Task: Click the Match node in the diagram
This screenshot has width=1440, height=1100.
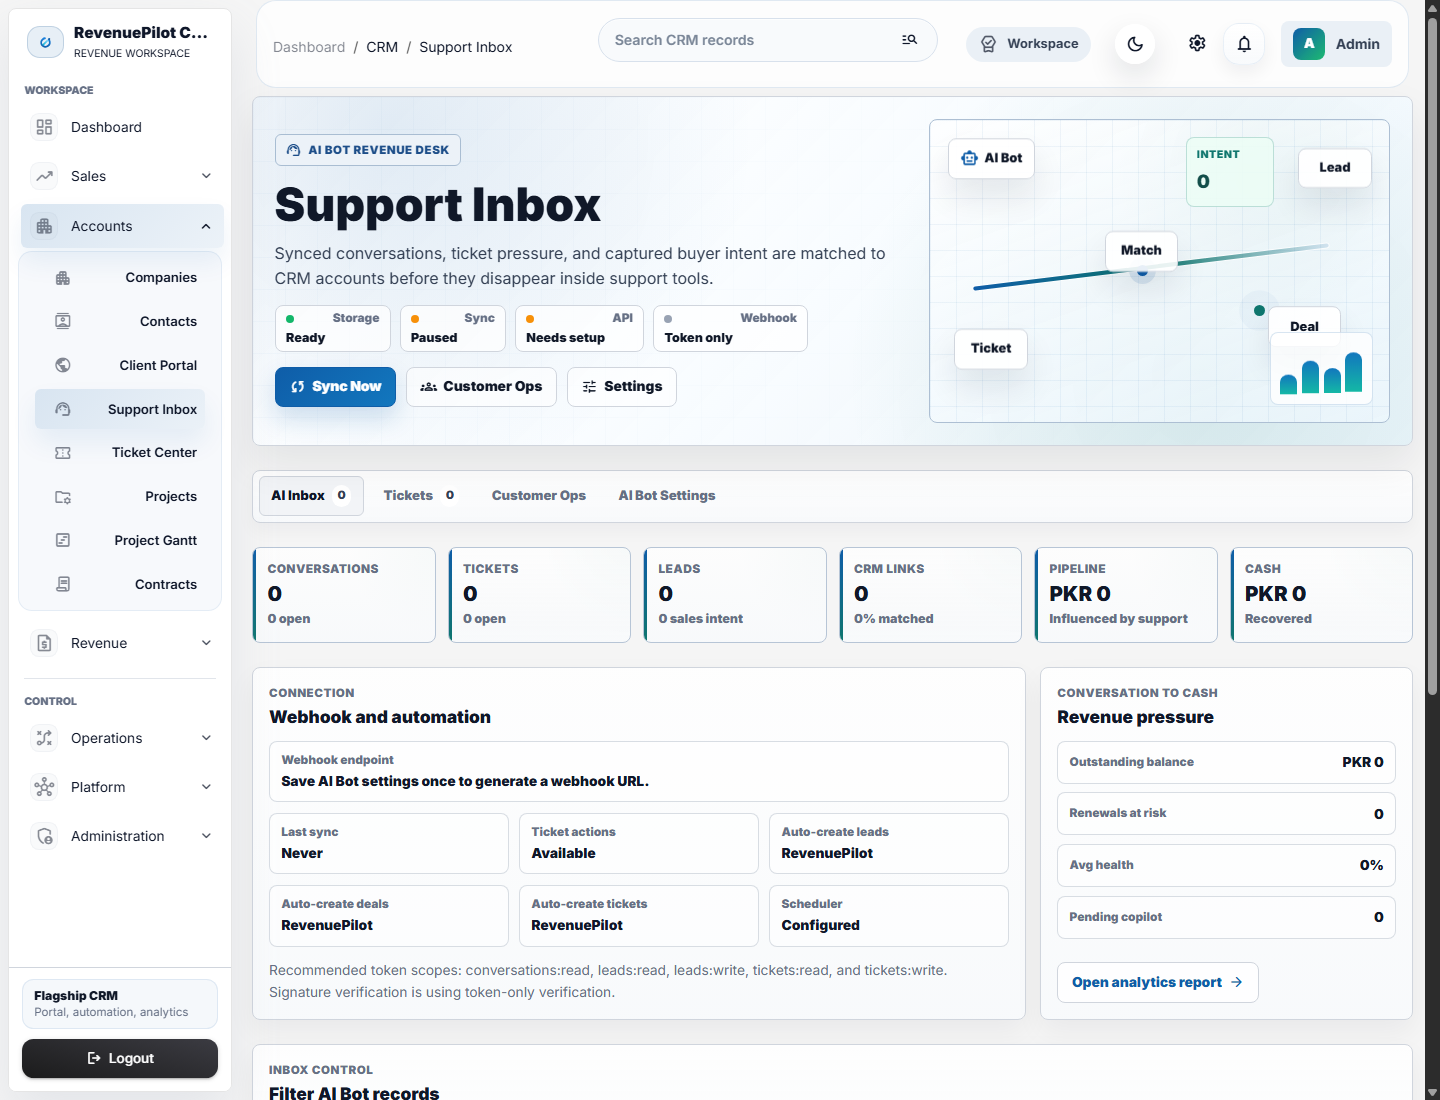Action: coord(1141,251)
